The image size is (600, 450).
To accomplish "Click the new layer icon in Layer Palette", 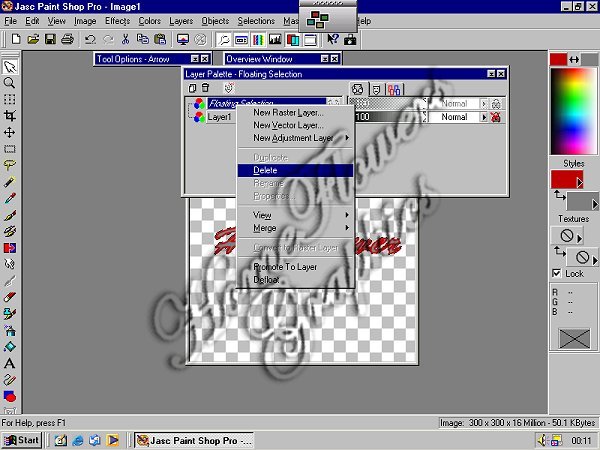I will coord(192,88).
